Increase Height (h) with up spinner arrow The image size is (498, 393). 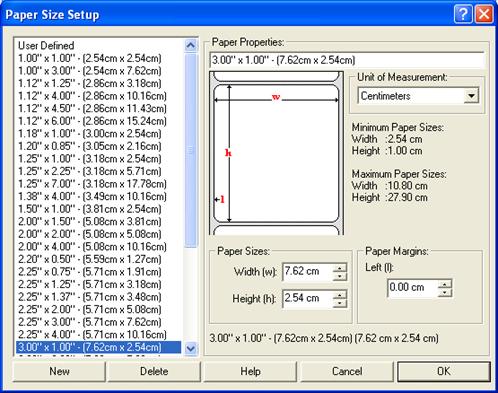340,295
